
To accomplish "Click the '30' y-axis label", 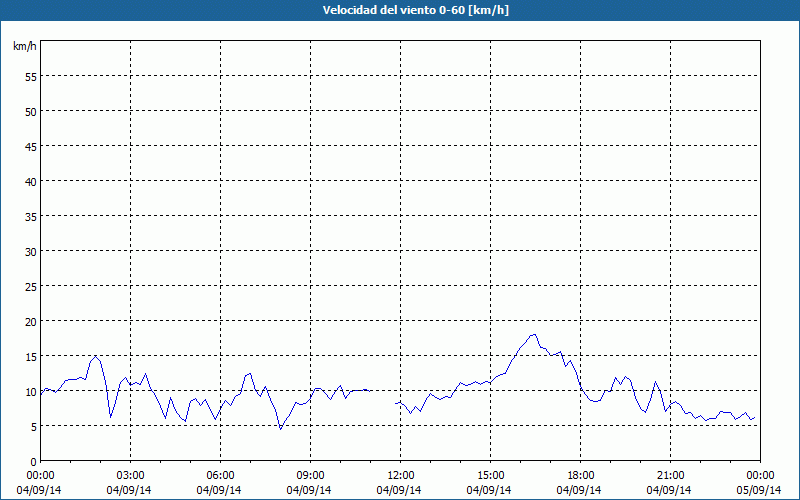I will (x=31, y=252).
